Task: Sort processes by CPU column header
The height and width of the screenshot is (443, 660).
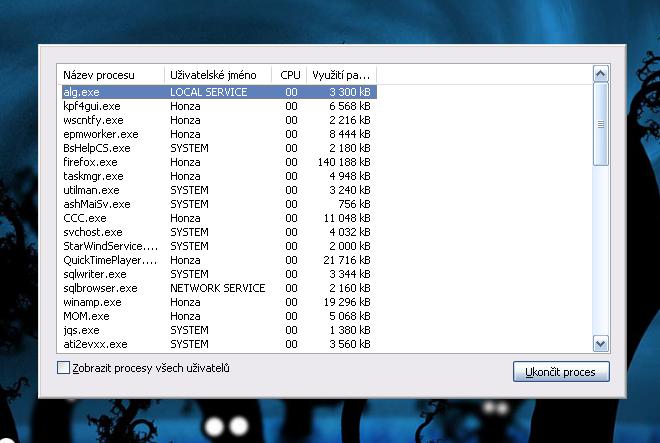Action: [289, 75]
